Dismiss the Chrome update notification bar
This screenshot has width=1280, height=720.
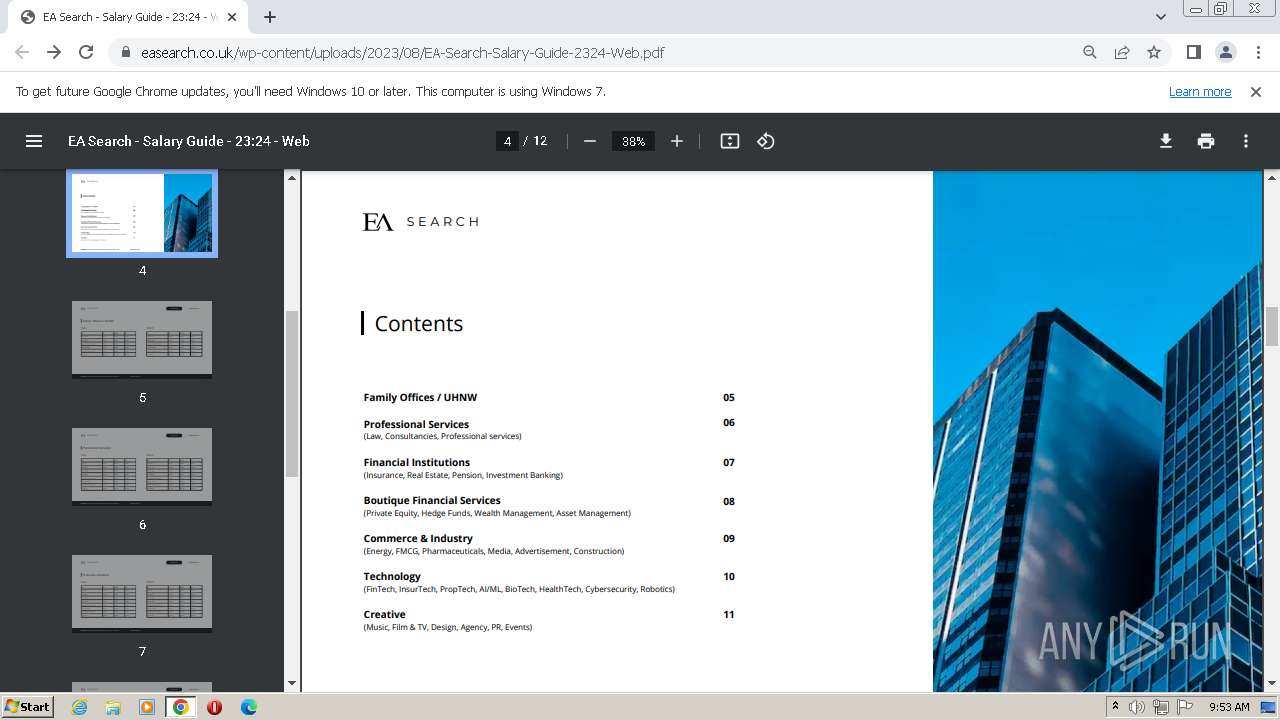[x=1256, y=91]
